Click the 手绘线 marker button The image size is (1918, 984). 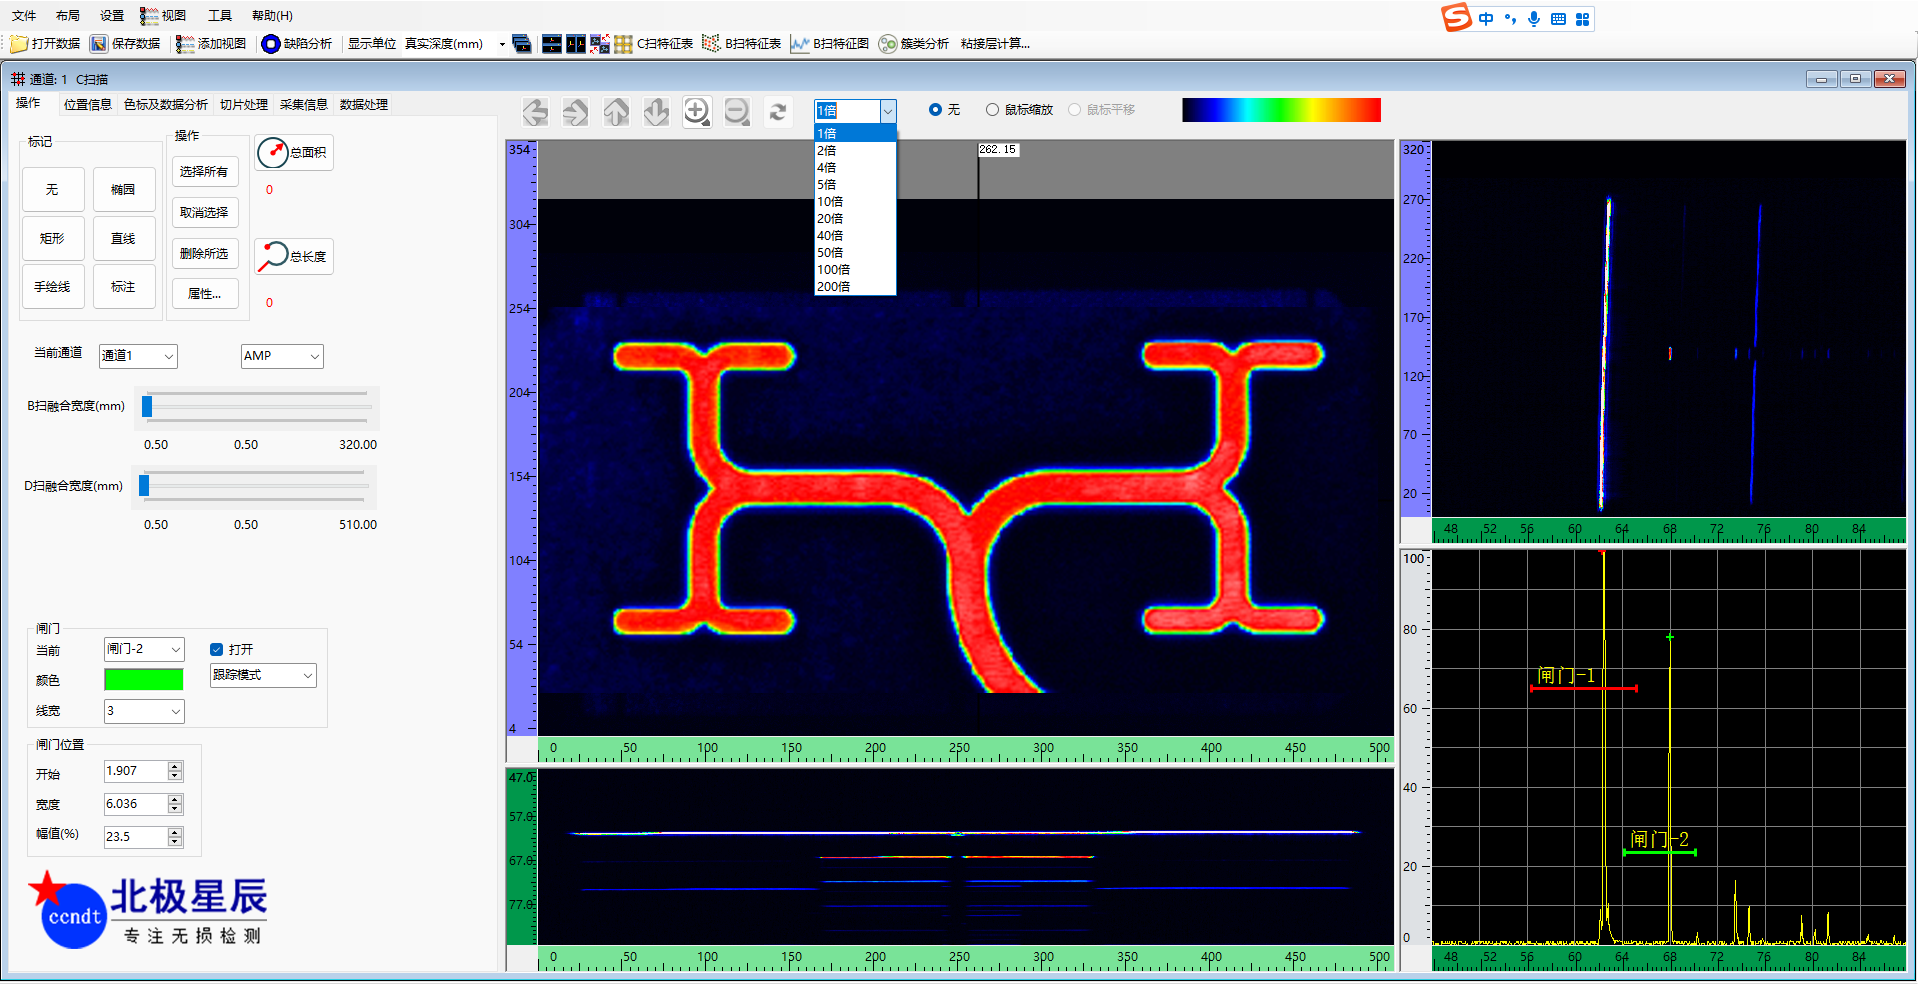(53, 287)
